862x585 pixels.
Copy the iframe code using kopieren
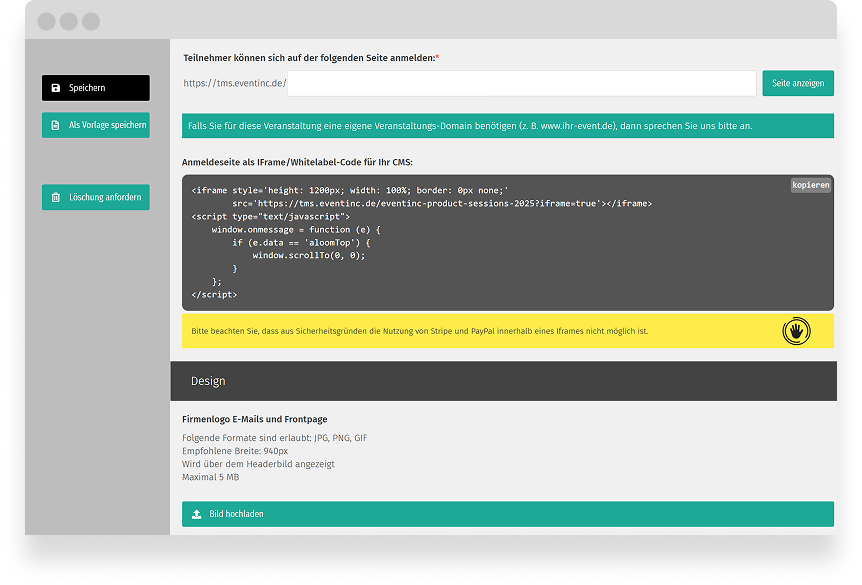click(x=810, y=186)
